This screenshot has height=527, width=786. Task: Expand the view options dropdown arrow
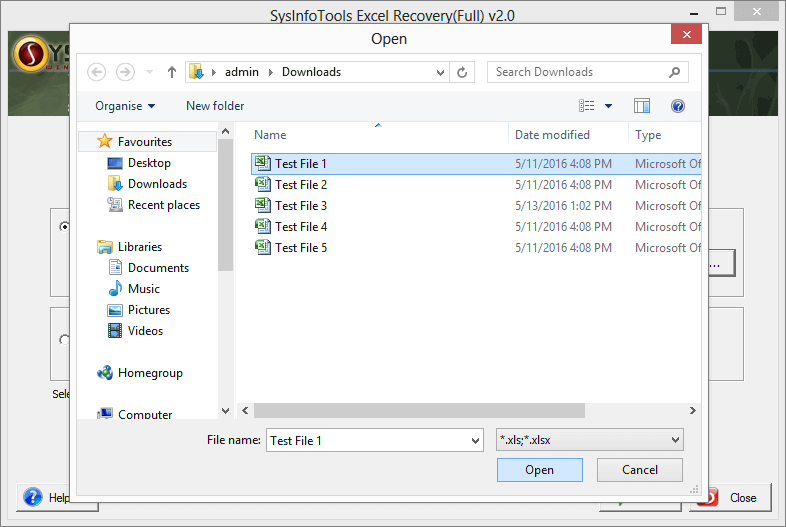click(x=608, y=106)
